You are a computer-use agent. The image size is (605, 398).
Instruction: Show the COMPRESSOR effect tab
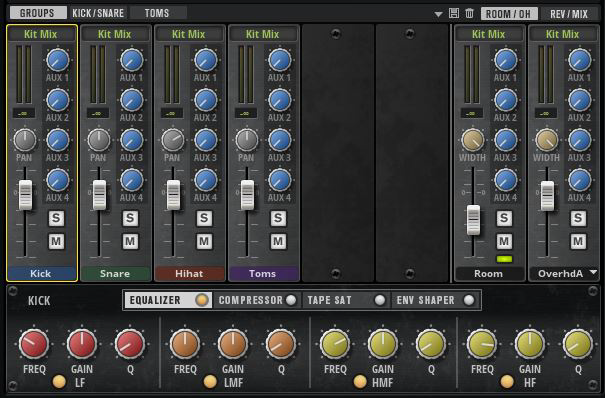[257, 300]
